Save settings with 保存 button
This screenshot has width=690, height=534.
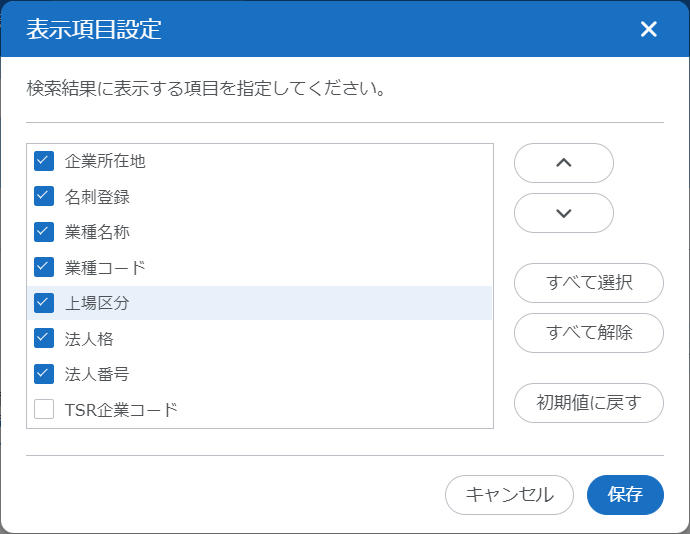coord(625,495)
